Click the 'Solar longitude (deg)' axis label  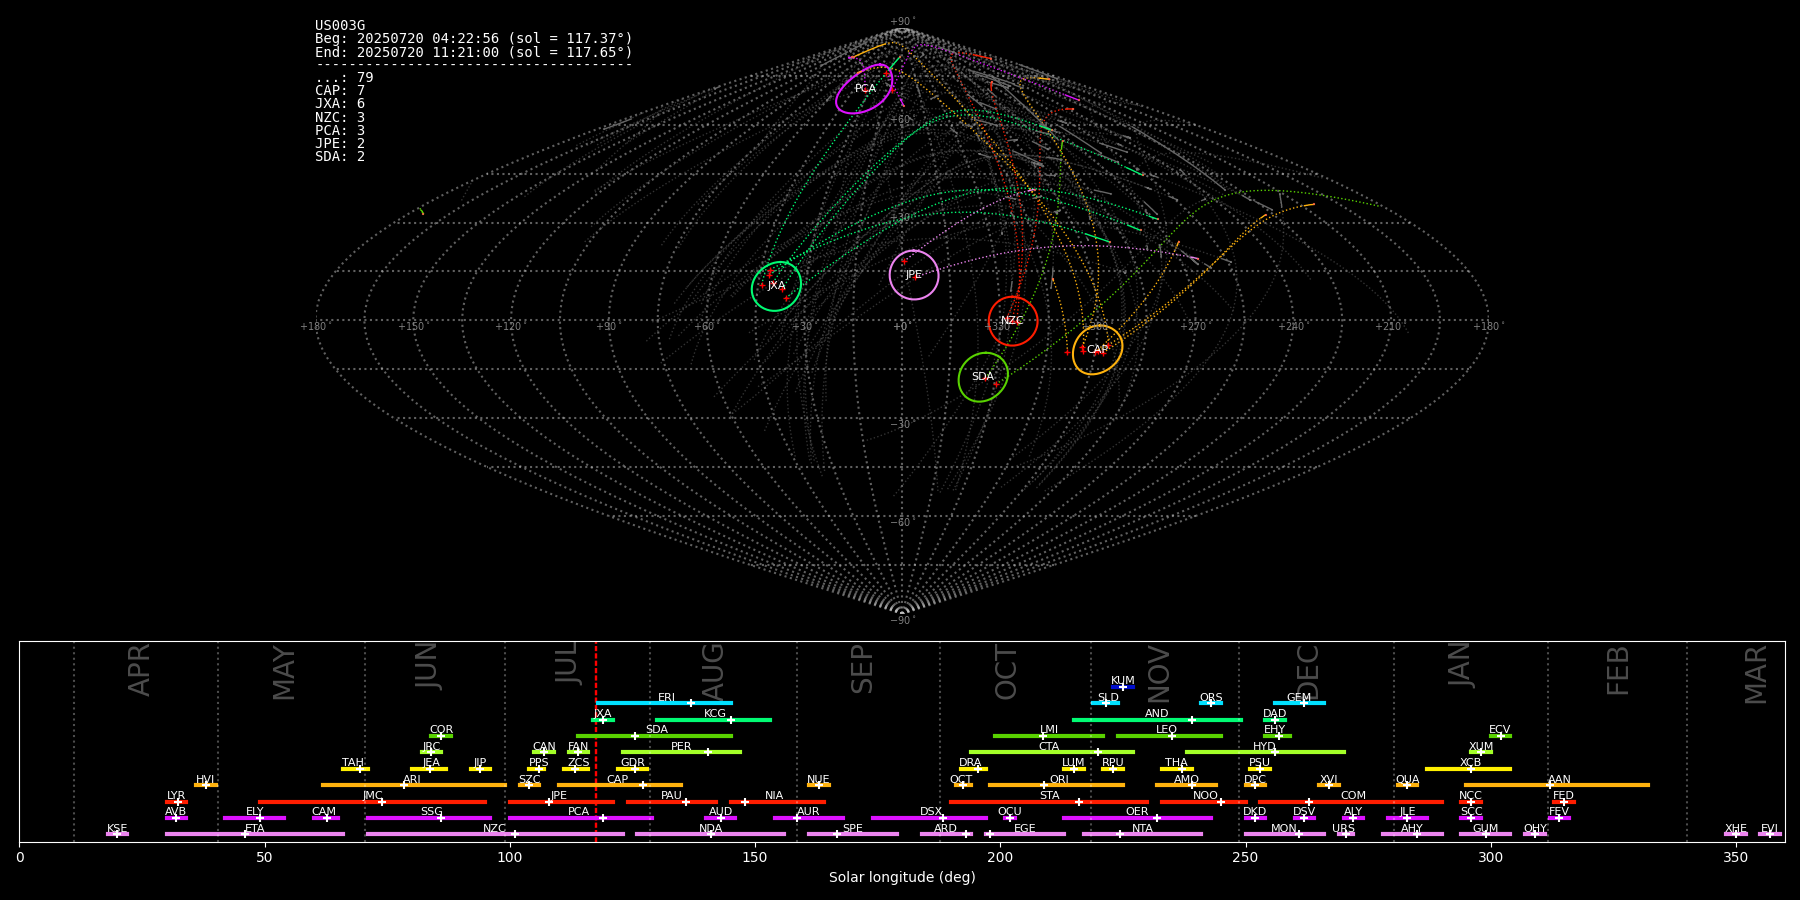[x=902, y=877]
